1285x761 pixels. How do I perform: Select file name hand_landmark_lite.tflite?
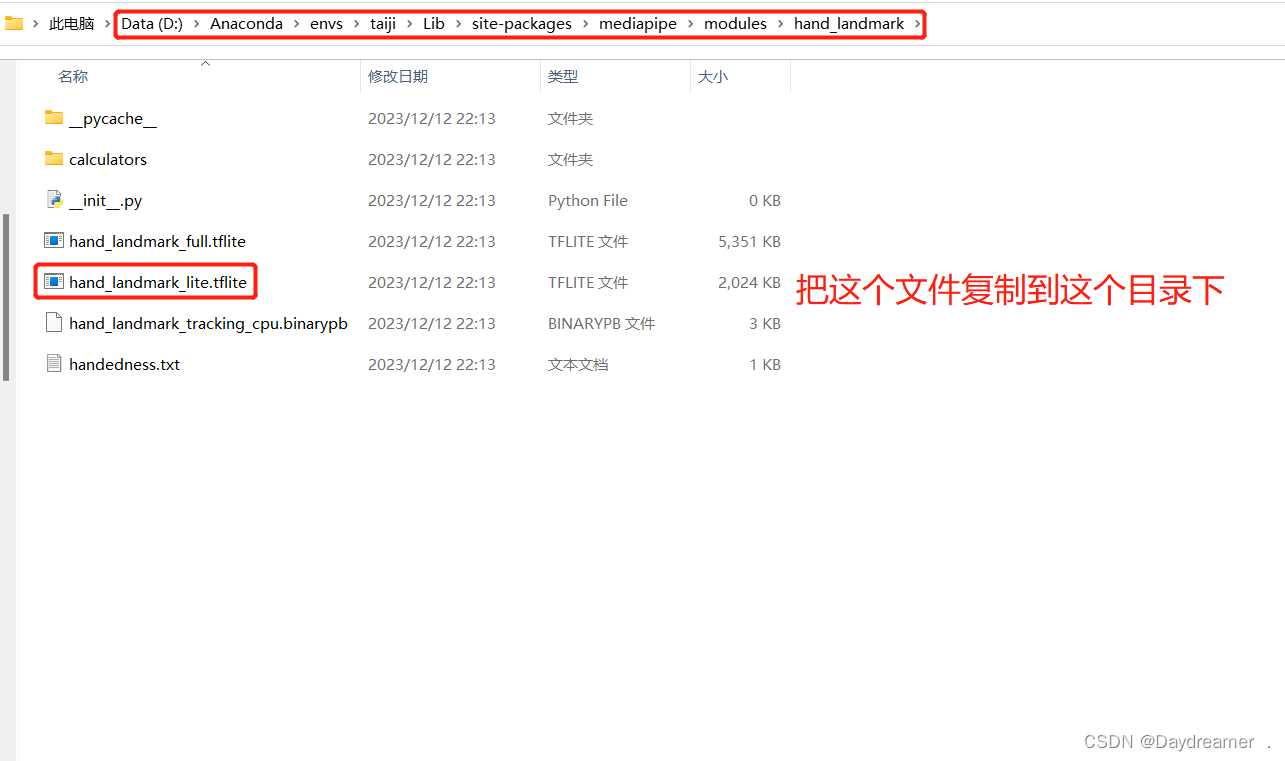click(158, 282)
